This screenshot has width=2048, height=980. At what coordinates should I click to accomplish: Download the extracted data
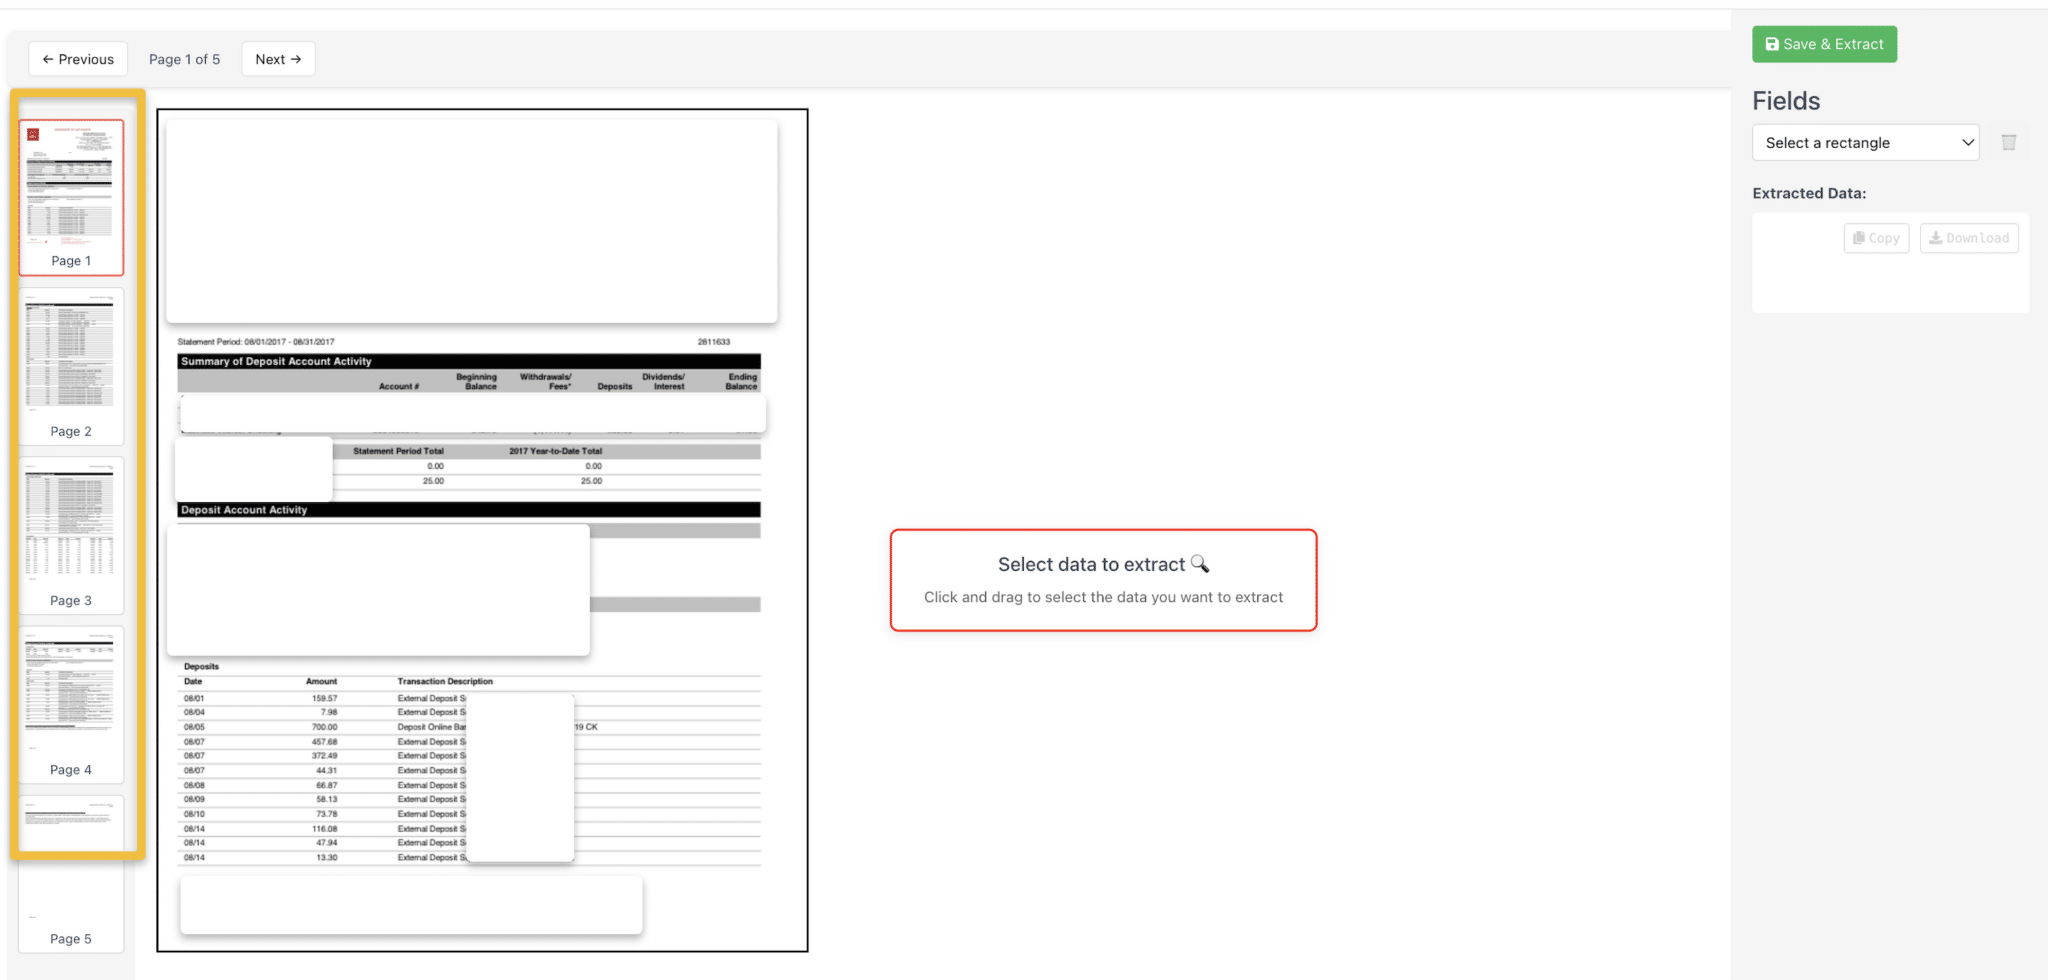(x=1968, y=238)
